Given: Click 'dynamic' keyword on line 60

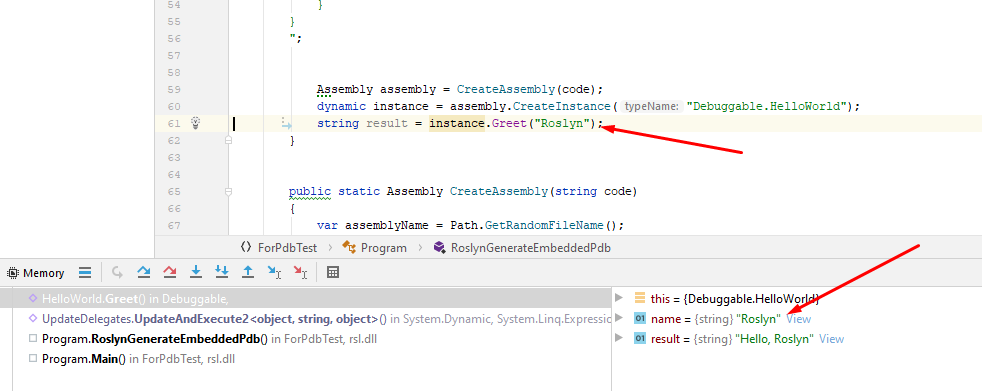Looking at the screenshot, I should [341, 107].
